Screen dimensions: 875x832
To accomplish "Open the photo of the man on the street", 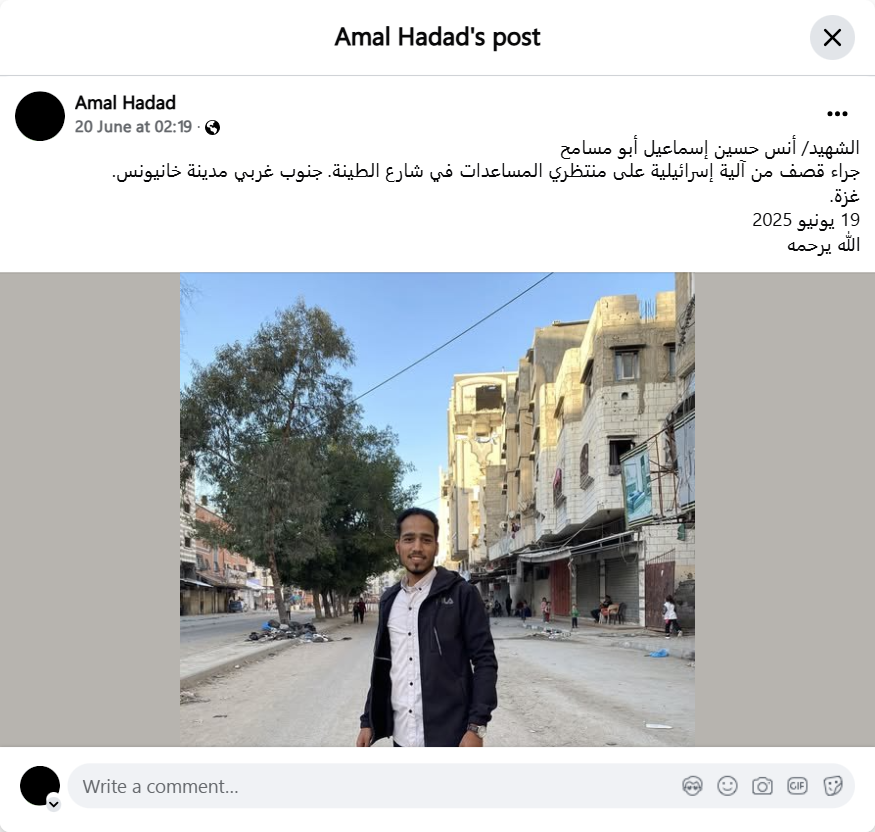I will click(x=437, y=509).
